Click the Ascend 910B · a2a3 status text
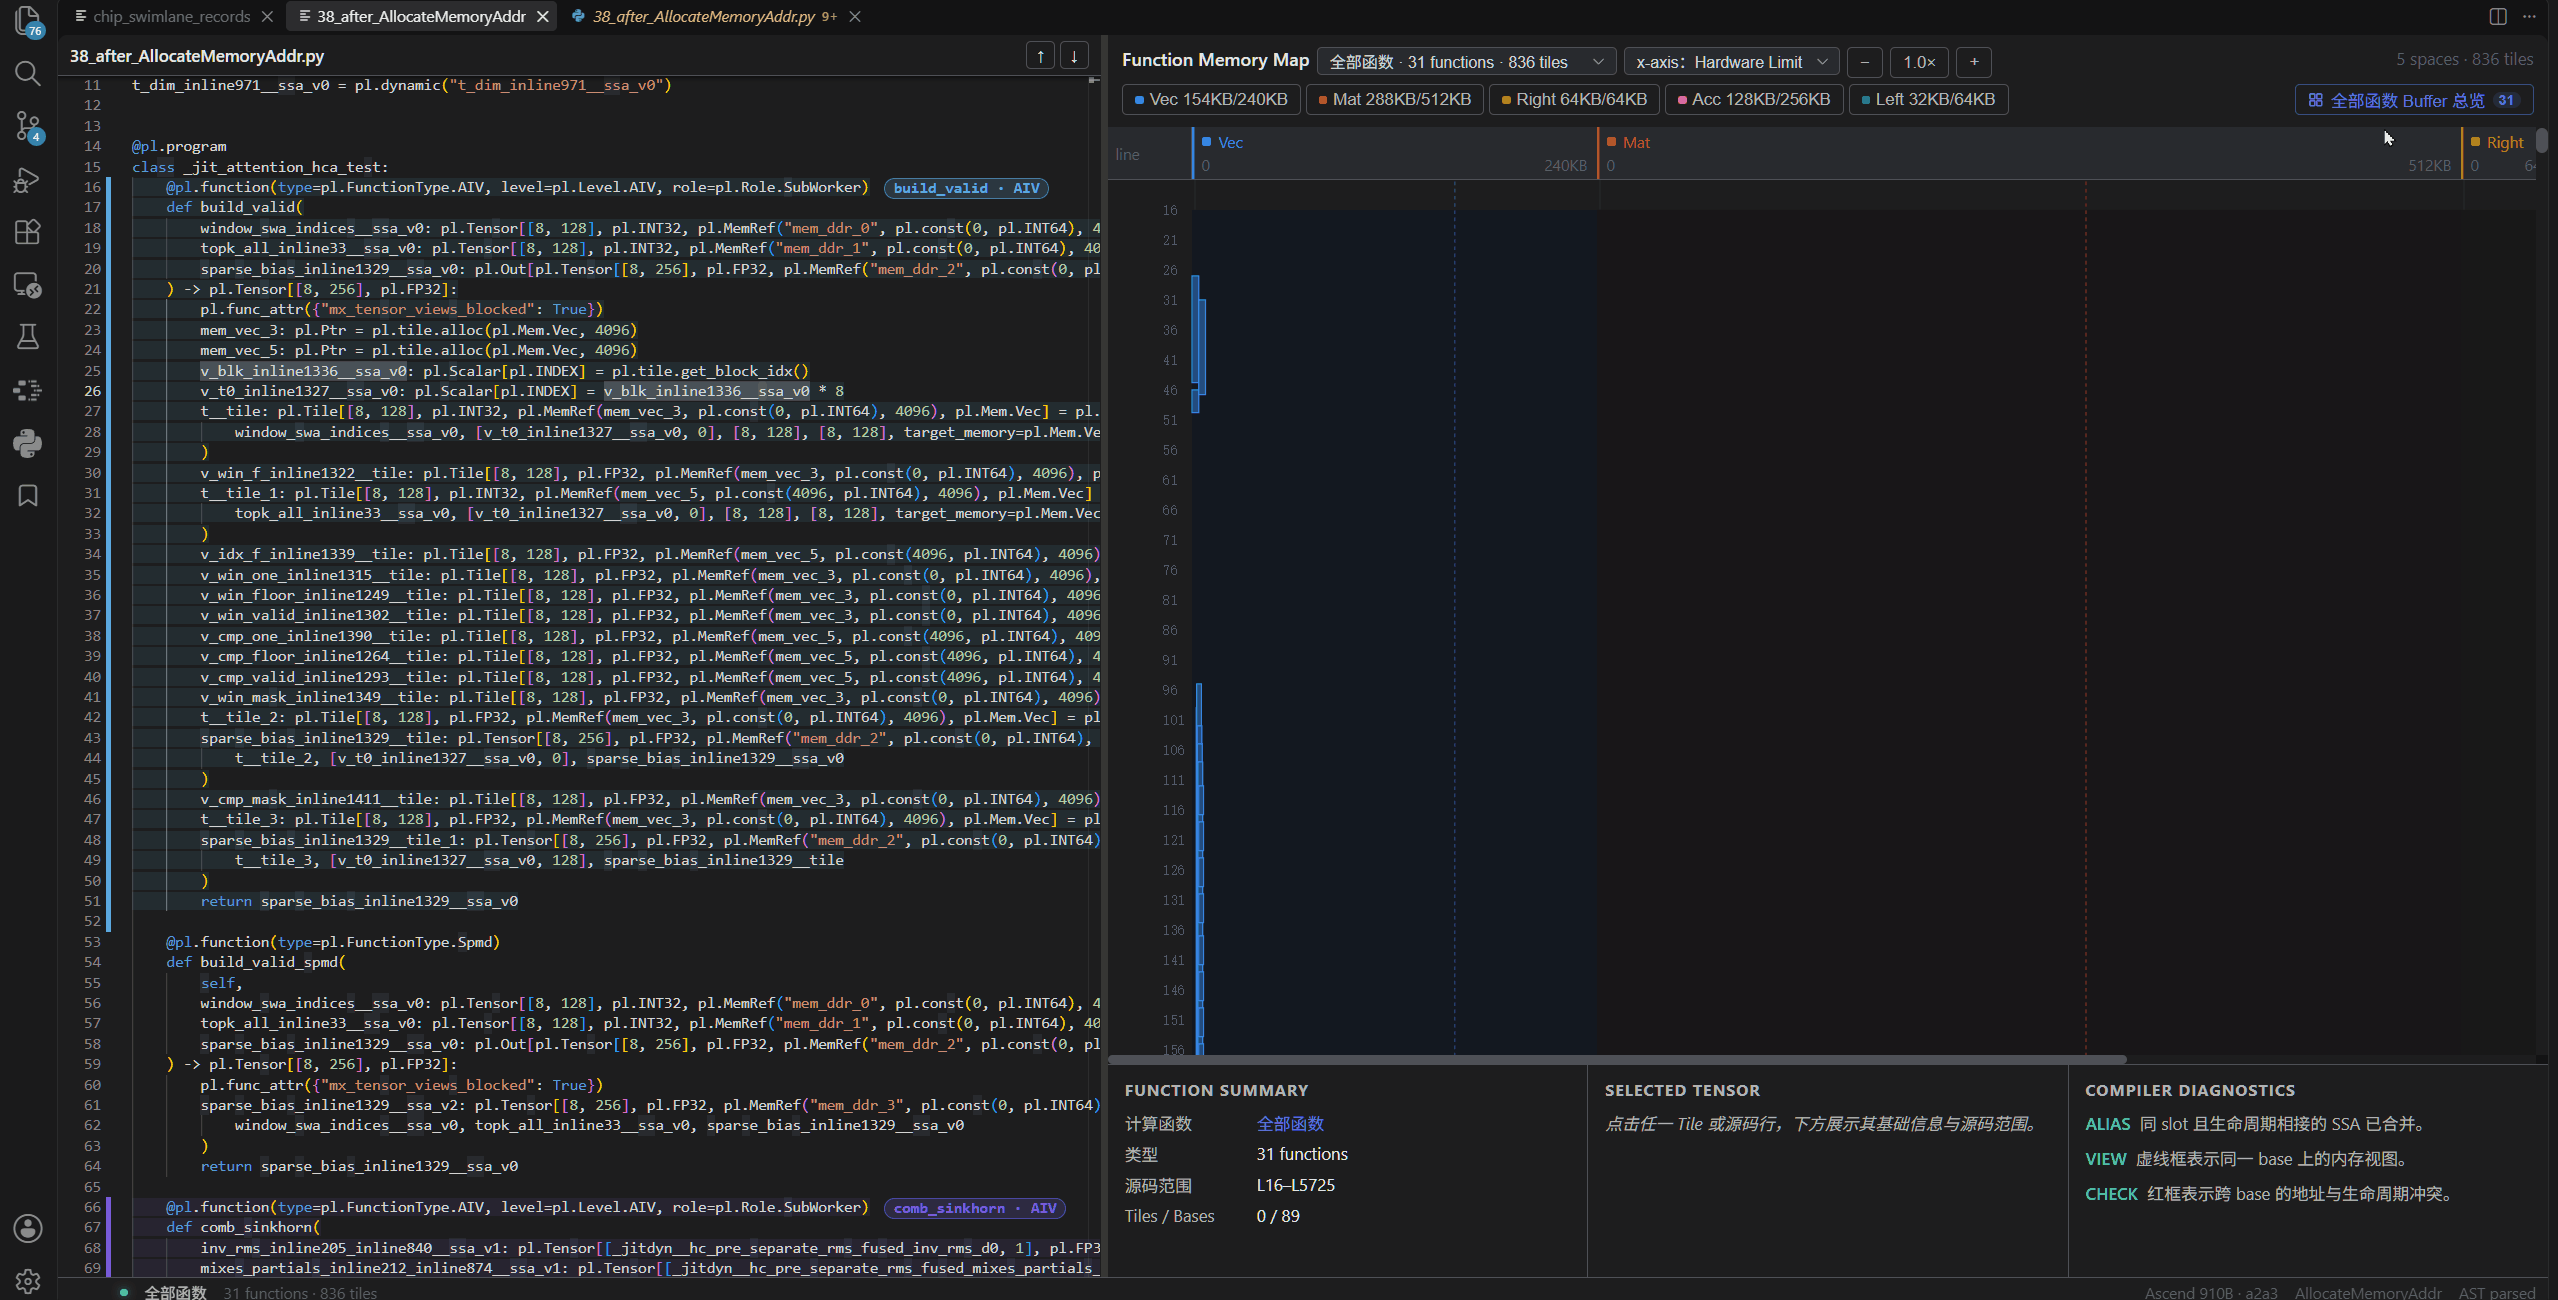 pos(2210,1292)
